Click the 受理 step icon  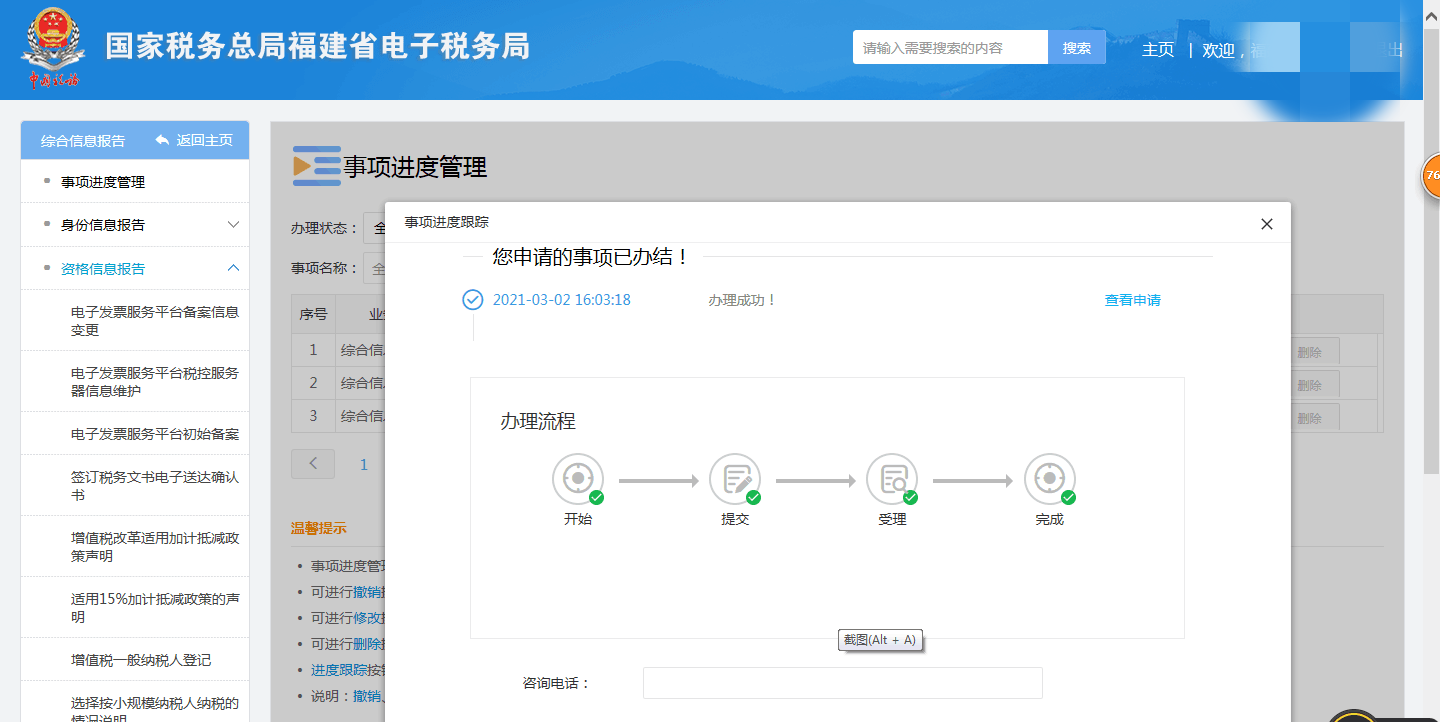tap(892, 479)
